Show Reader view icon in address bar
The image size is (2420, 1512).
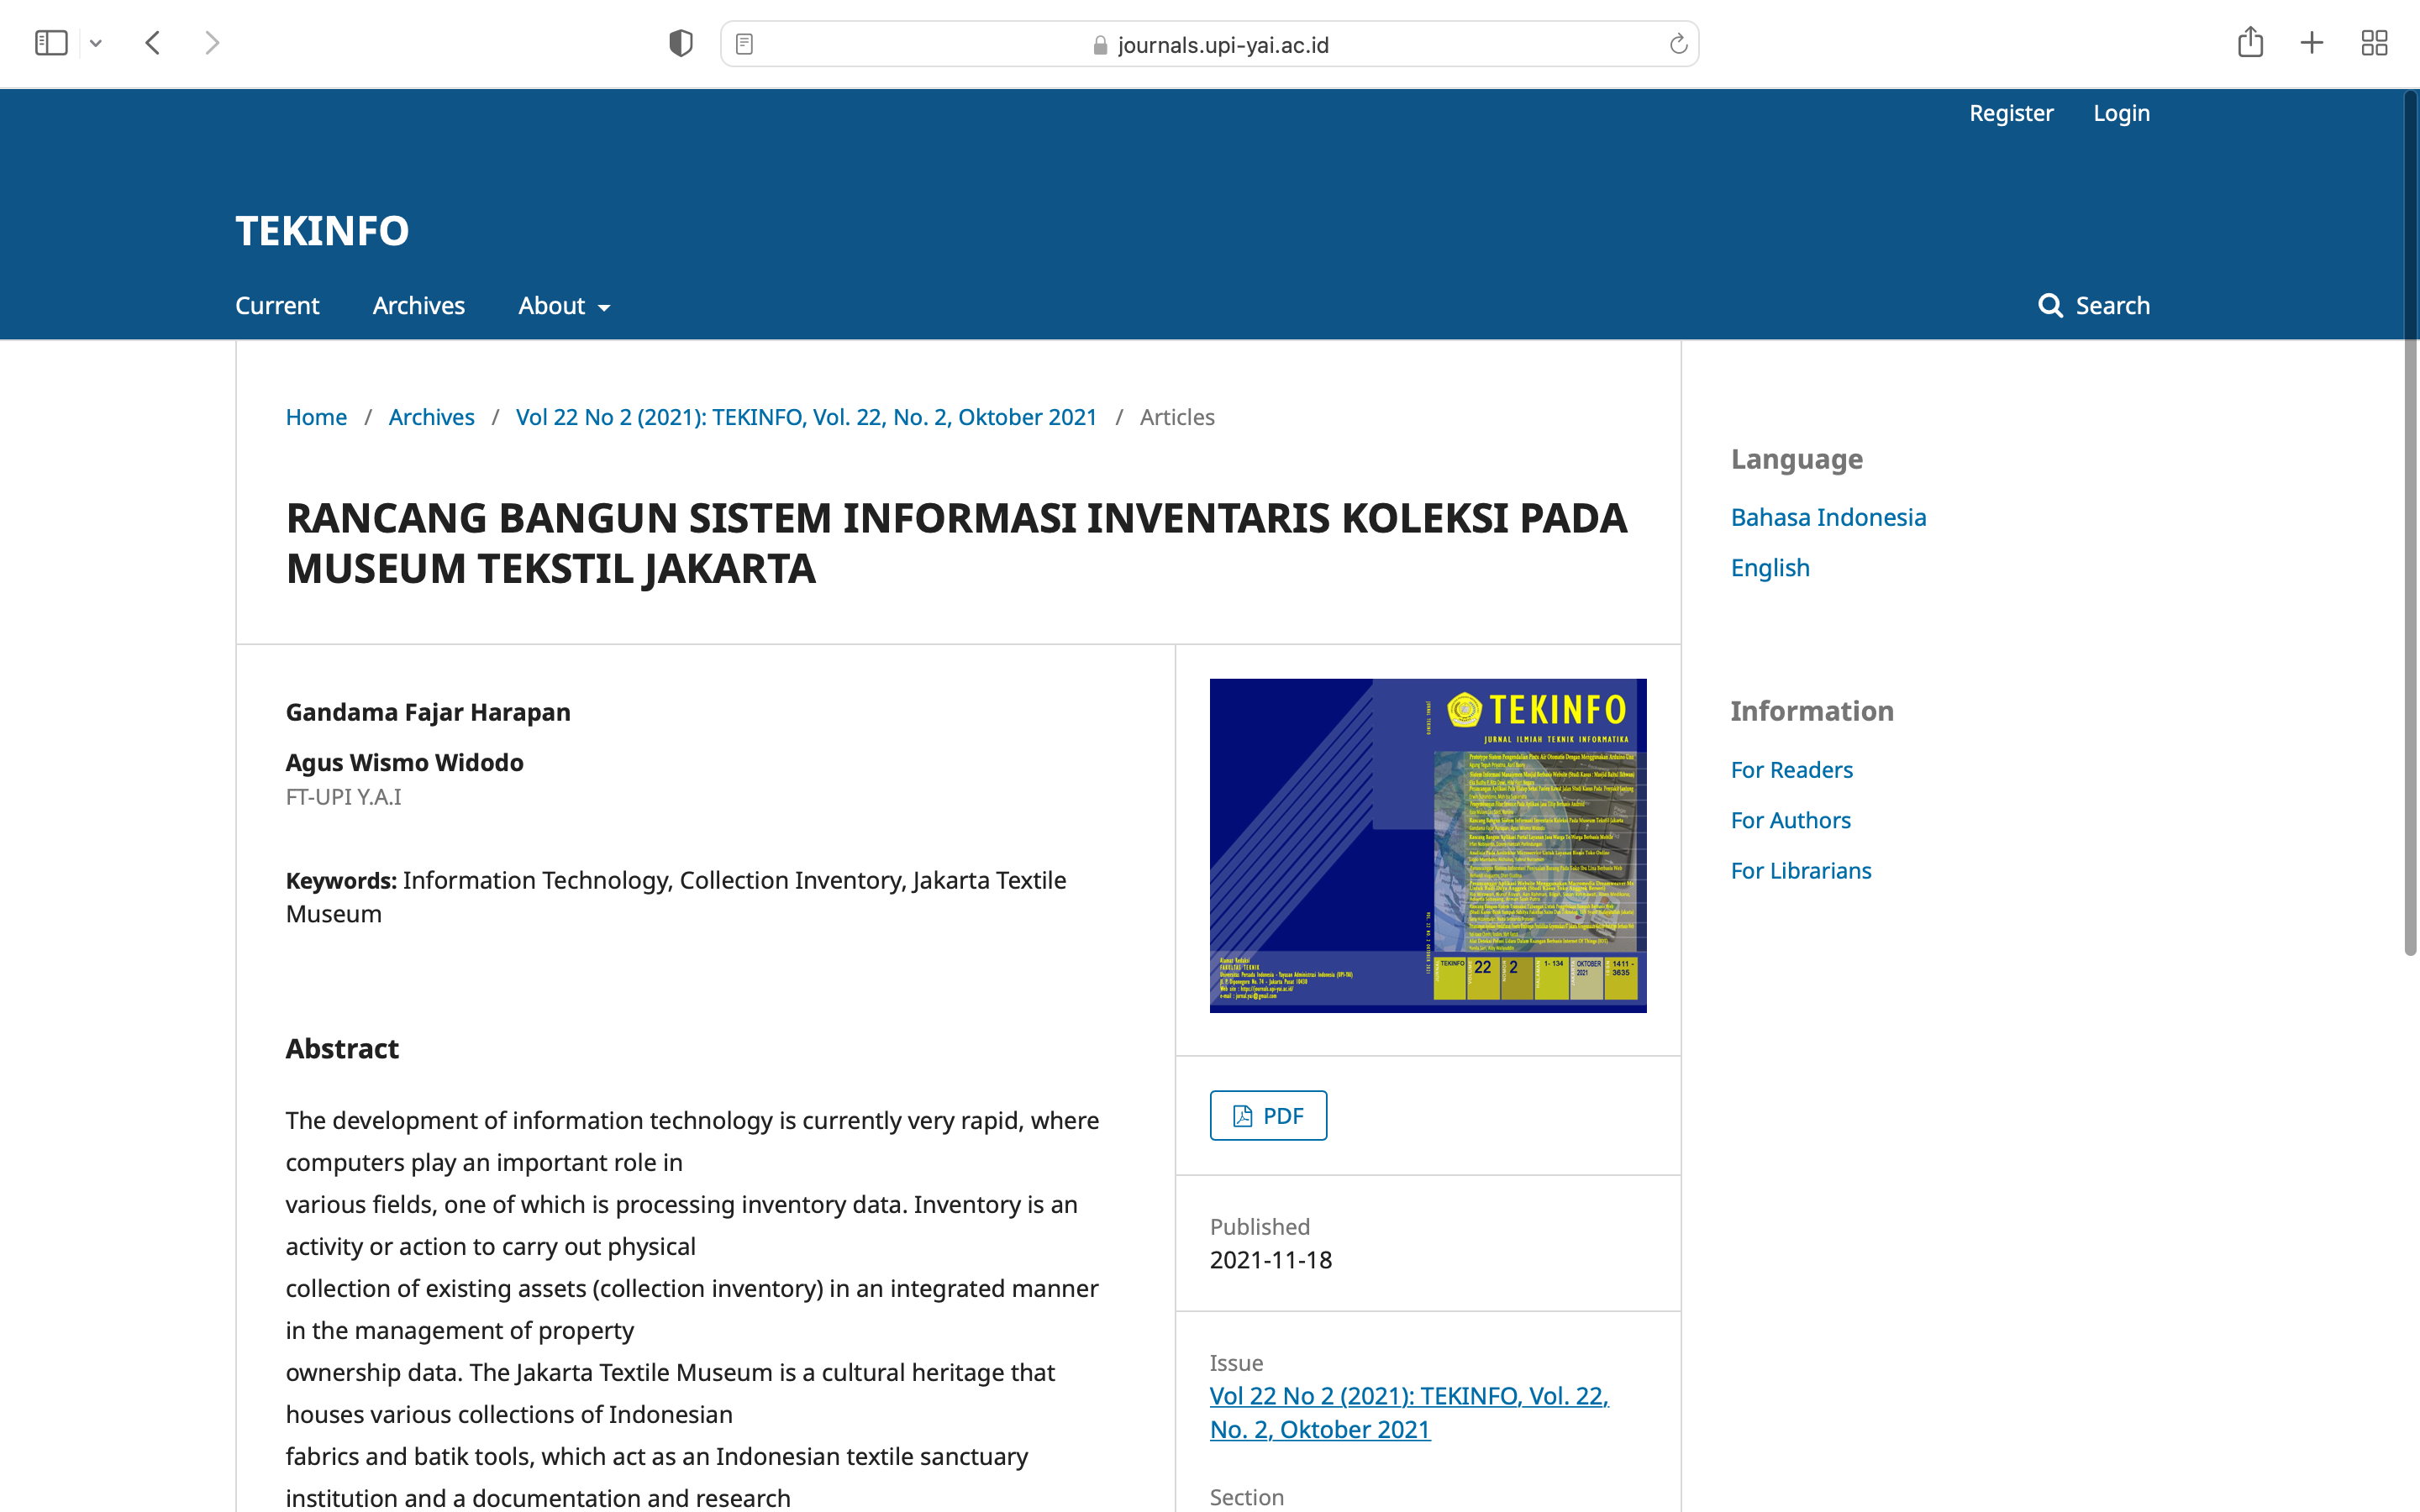point(744,44)
